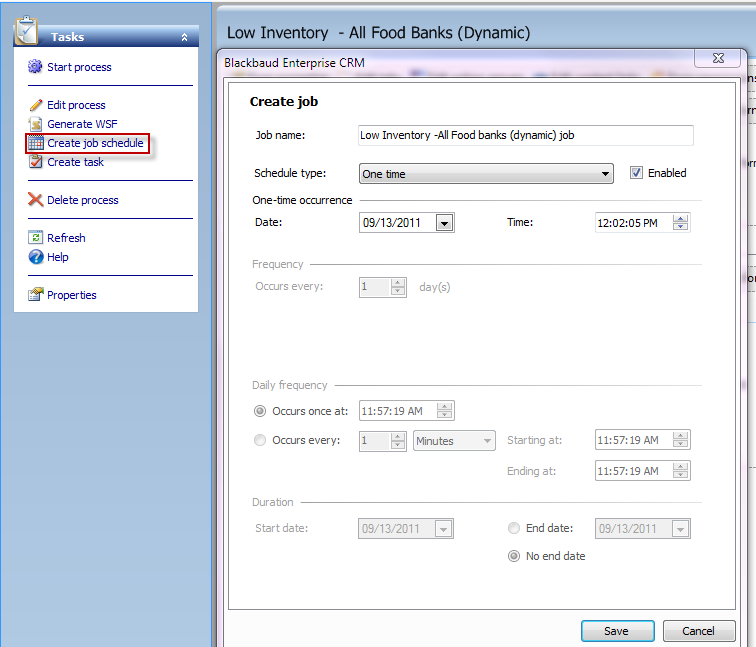The image size is (756, 647).
Task: Click the Create job schedule calendar icon
Action: (36, 143)
